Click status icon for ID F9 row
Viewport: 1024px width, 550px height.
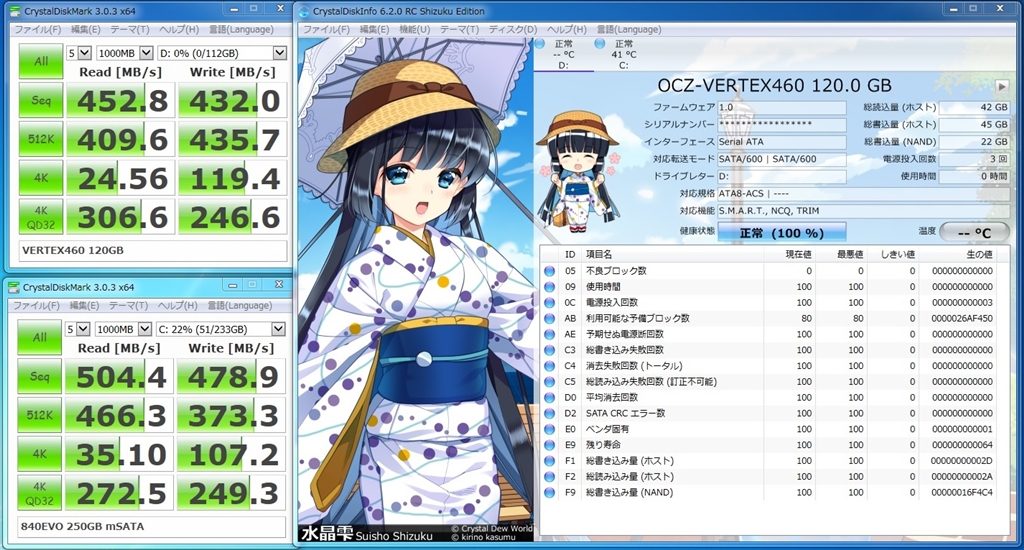coord(549,493)
